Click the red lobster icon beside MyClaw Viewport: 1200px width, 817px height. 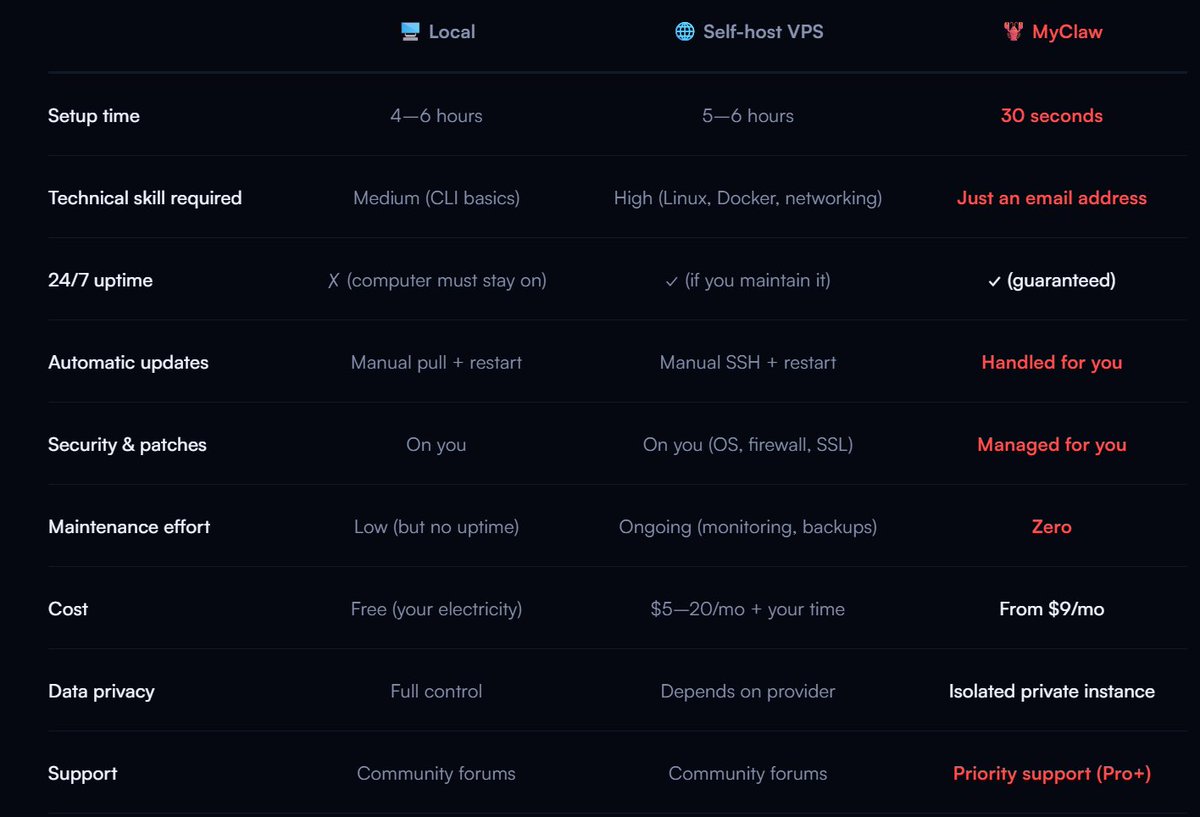click(1013, 32)
